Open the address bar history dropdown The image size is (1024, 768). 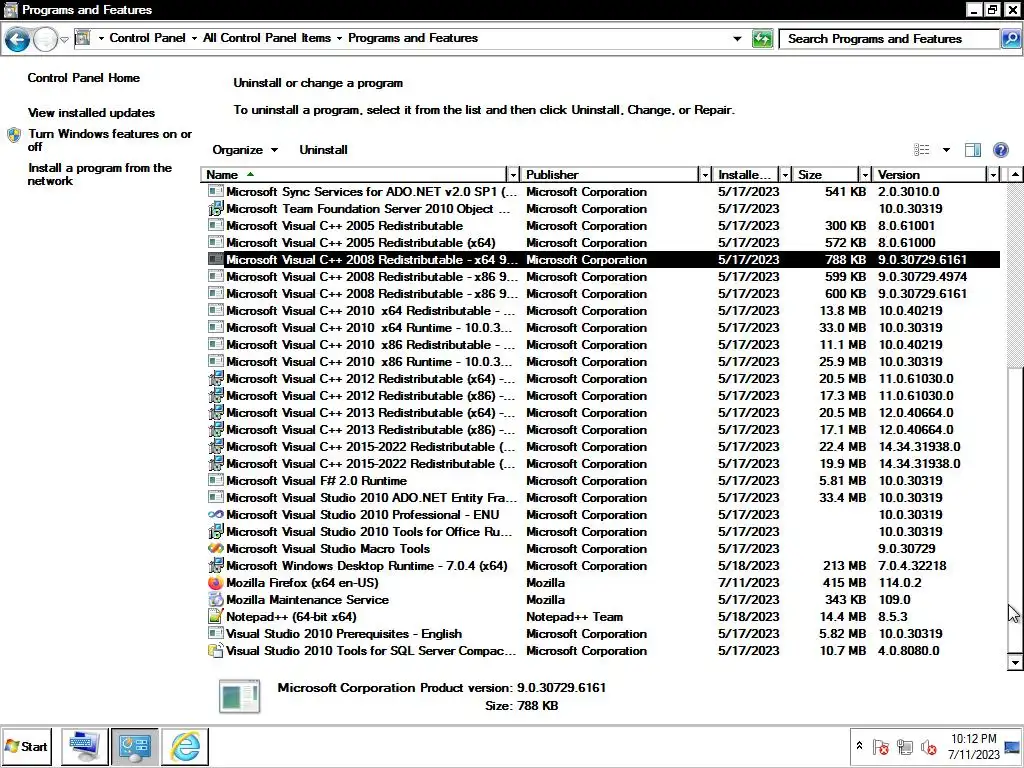click(737, 39)
